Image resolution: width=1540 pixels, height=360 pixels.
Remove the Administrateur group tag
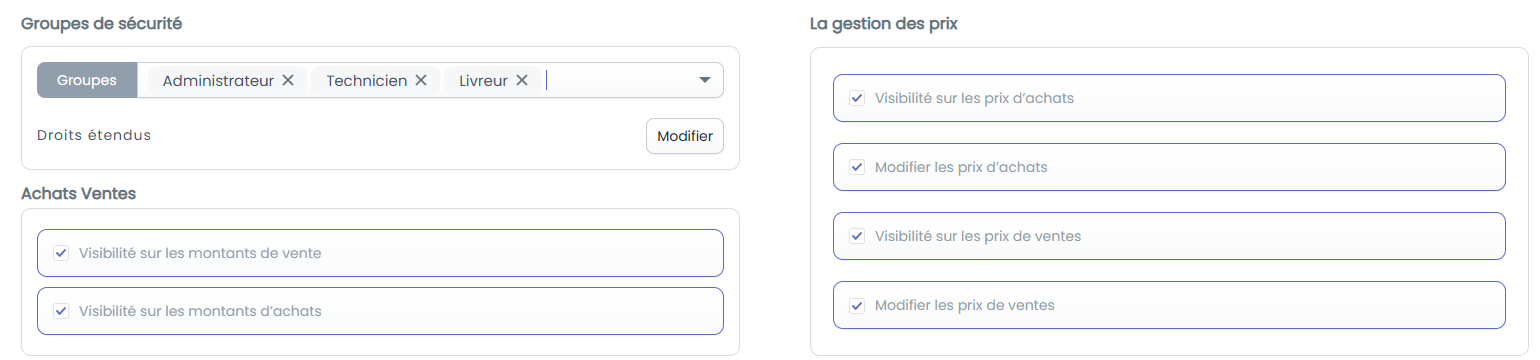tap(288, 81)
